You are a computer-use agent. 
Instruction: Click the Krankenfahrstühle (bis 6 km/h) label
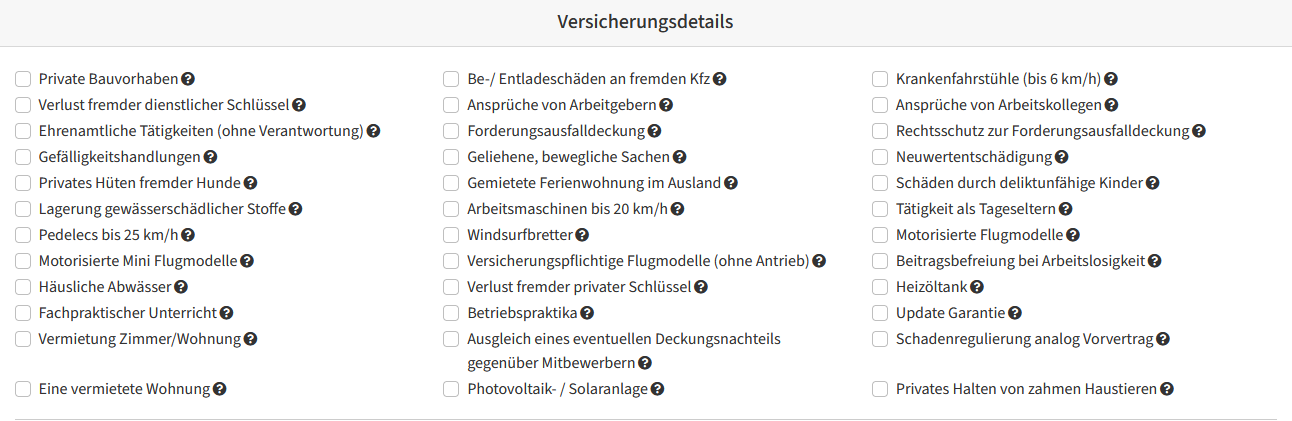tap(998, 79)
